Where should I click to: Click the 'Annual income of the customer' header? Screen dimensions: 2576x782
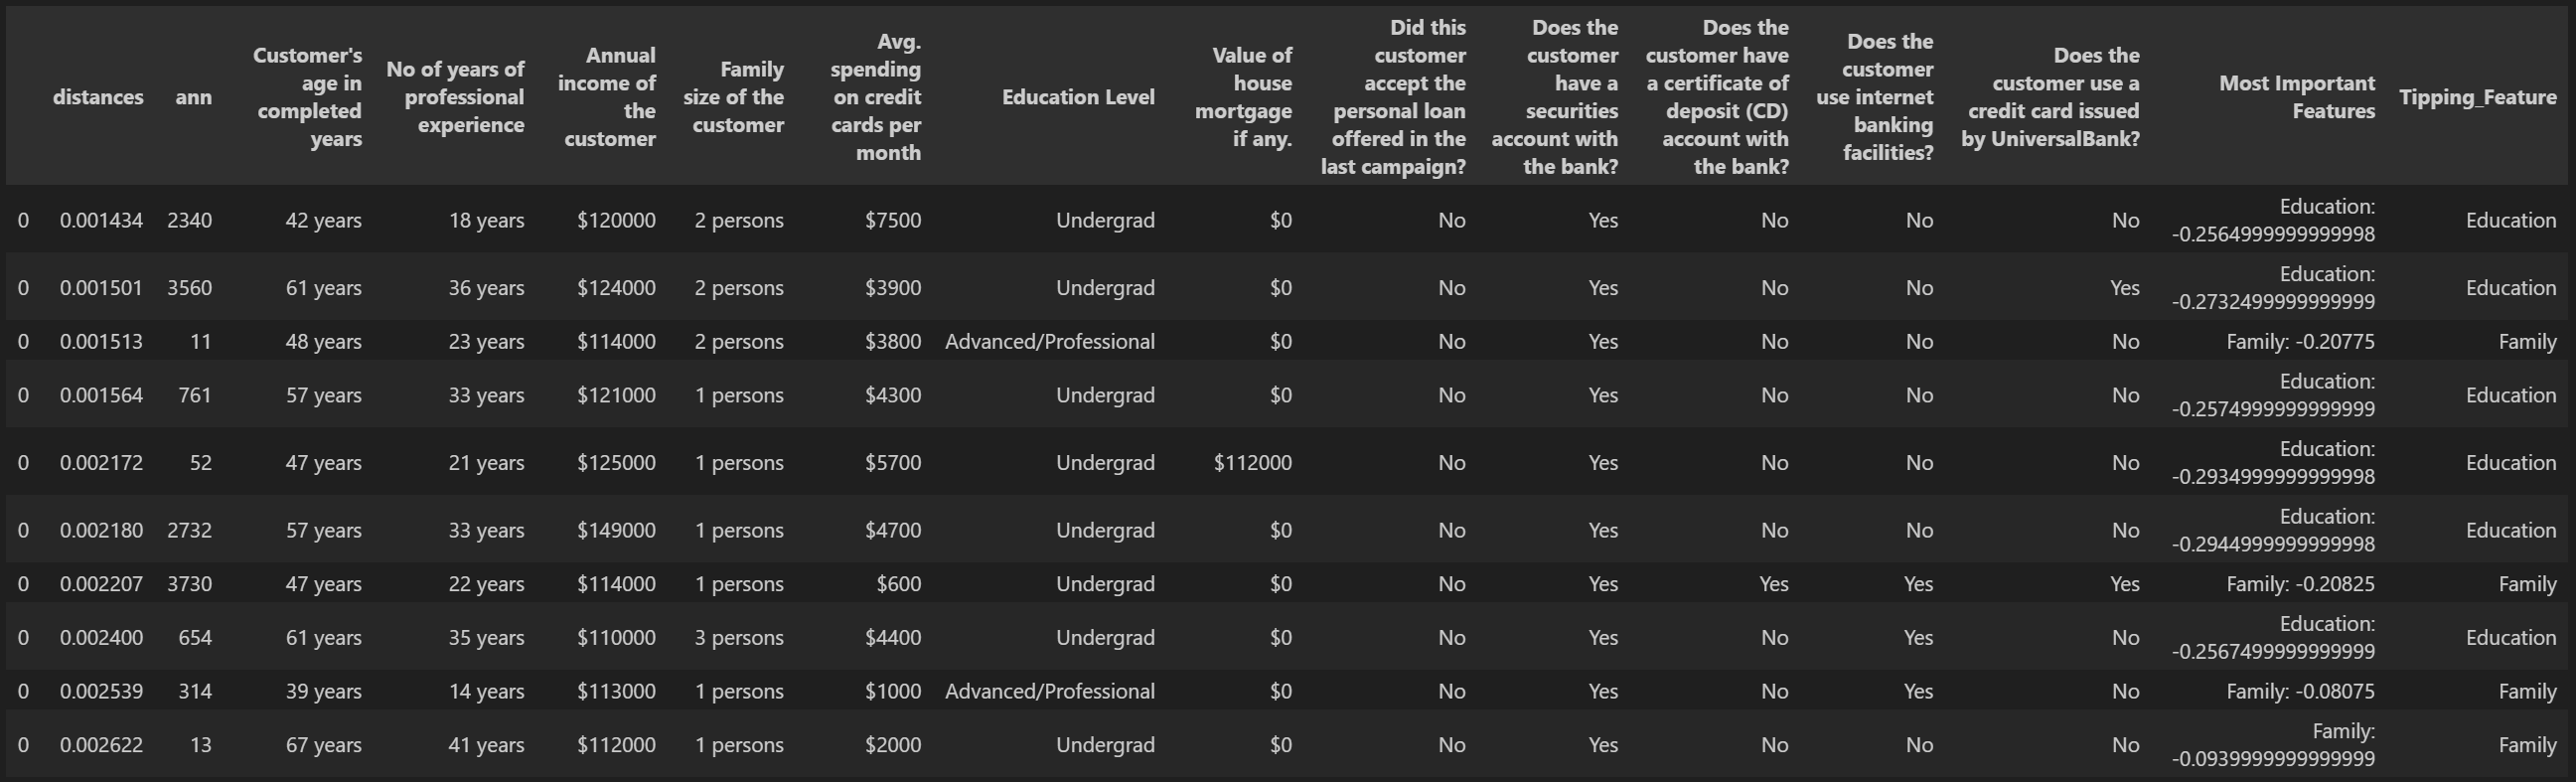click(x=607, y=97)
